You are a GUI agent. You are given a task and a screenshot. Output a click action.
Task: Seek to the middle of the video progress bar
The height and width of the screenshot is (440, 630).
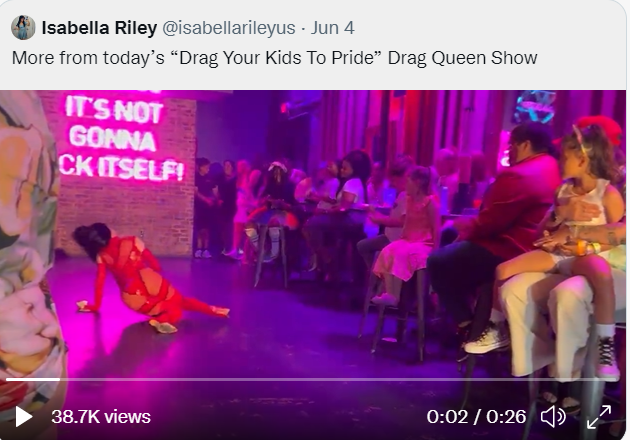[313, 379]
